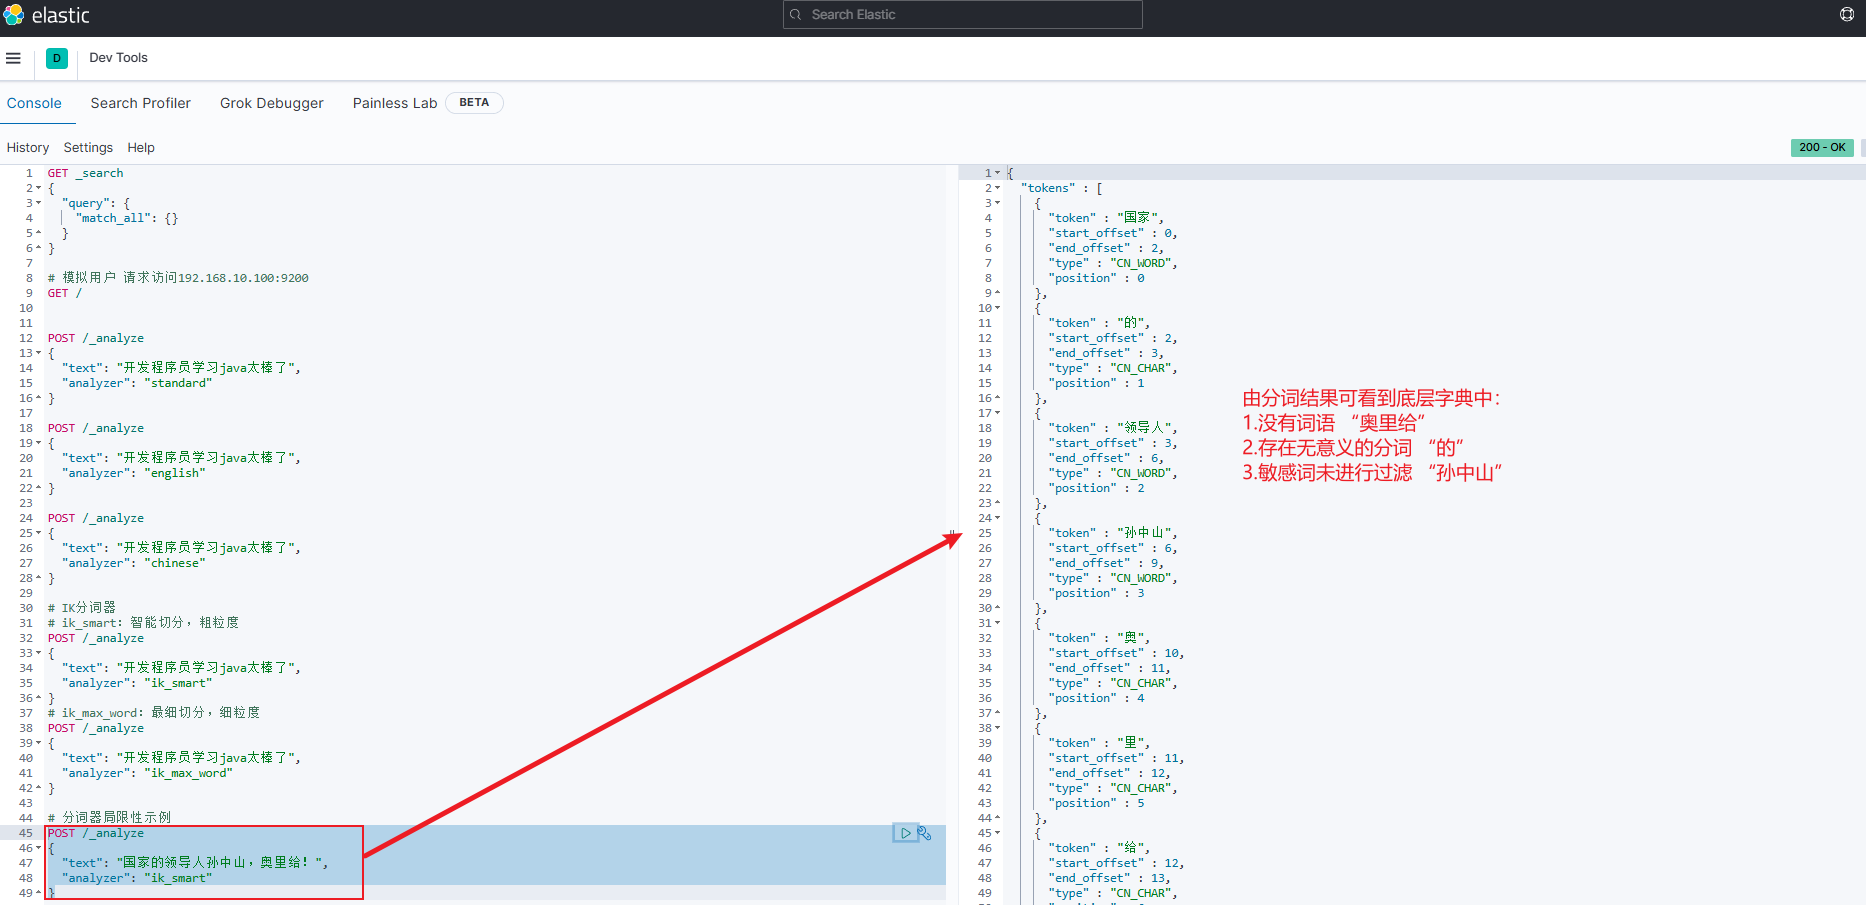Click the "type" : "CN_CHAR" on output line 14
Screen dimensions: 1866x905
(x=1113, y=368)
